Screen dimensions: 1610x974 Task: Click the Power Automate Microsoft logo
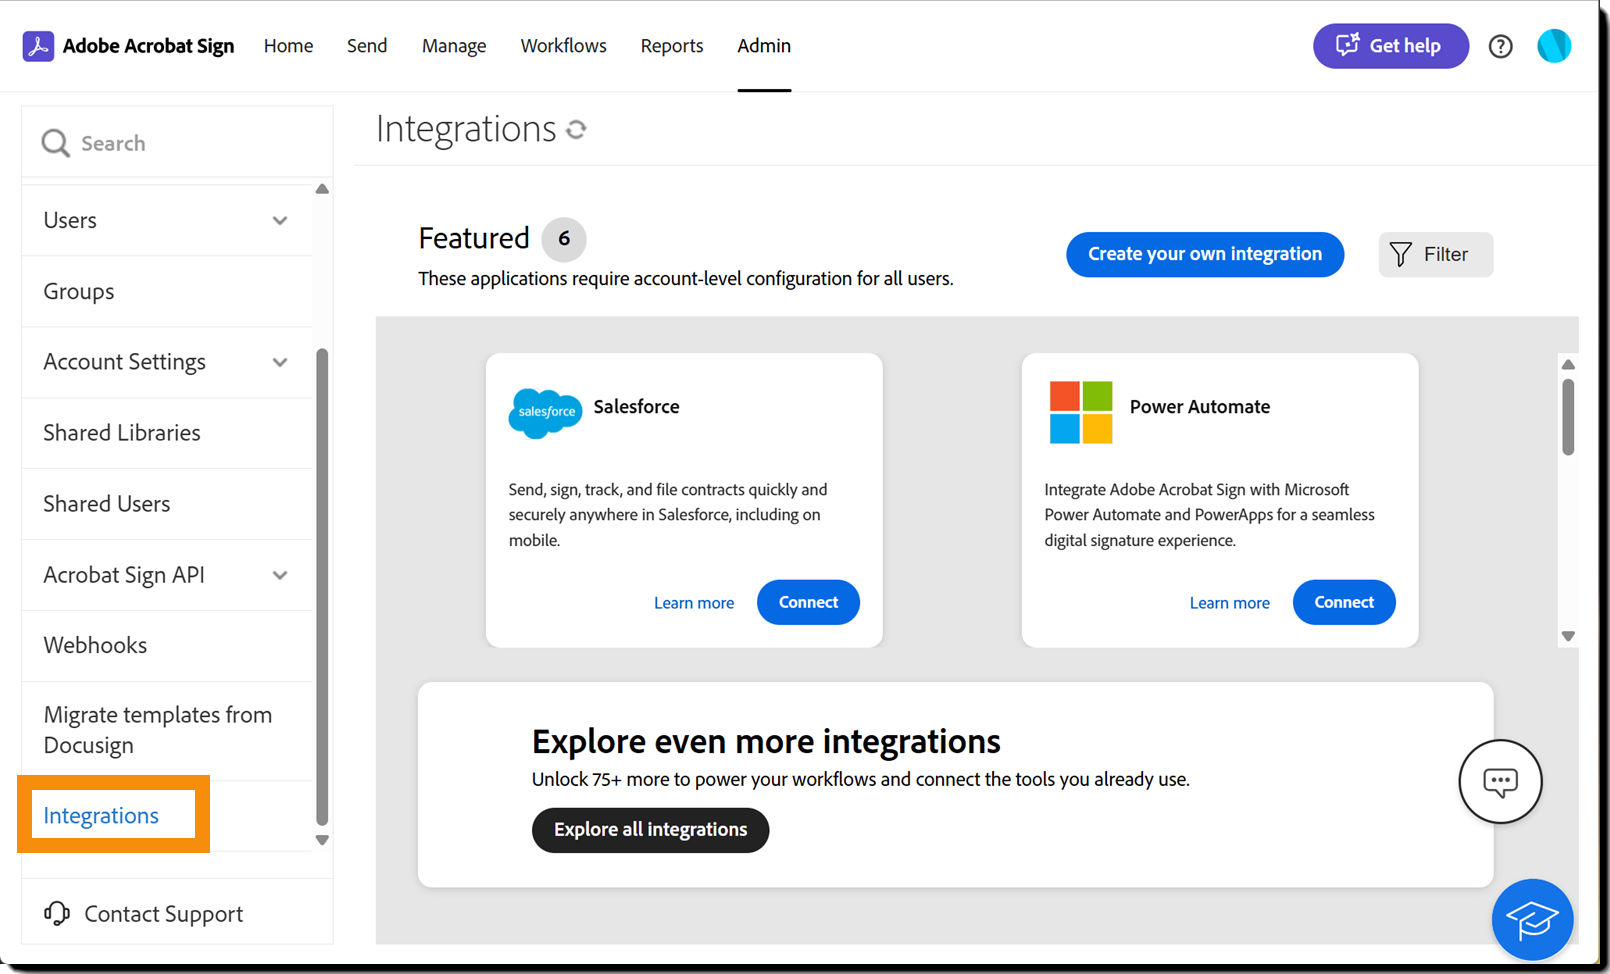[x=1080, y=411]
